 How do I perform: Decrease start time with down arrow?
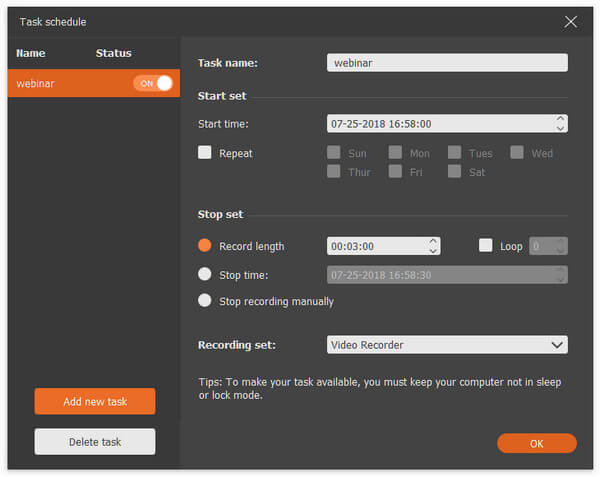pos(560,129)
